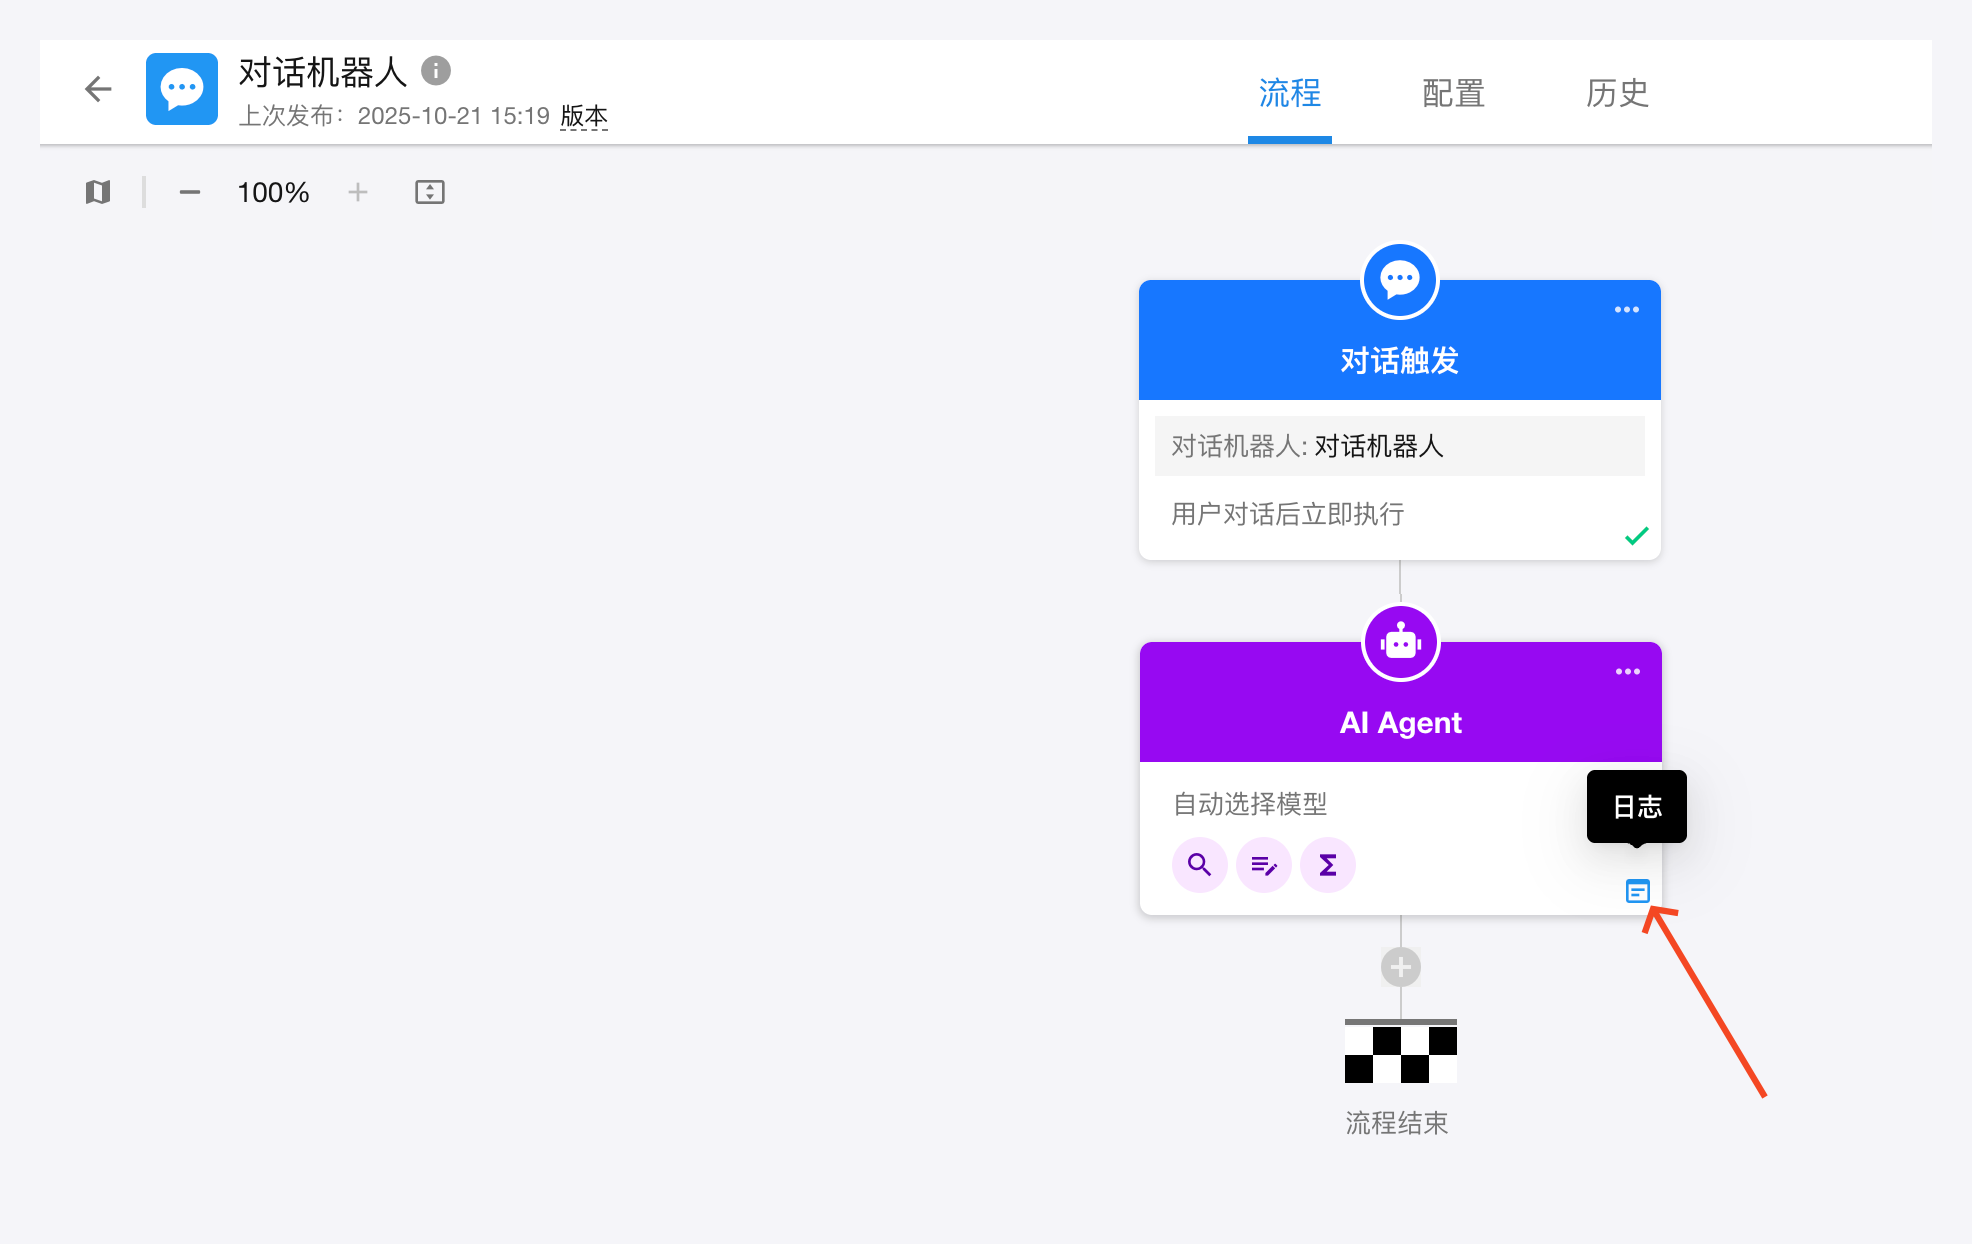Image resolution: width=1972 pixels, height=1244 pixels.
Task: Zoom out with the minus icon
Action: point(190,192)
